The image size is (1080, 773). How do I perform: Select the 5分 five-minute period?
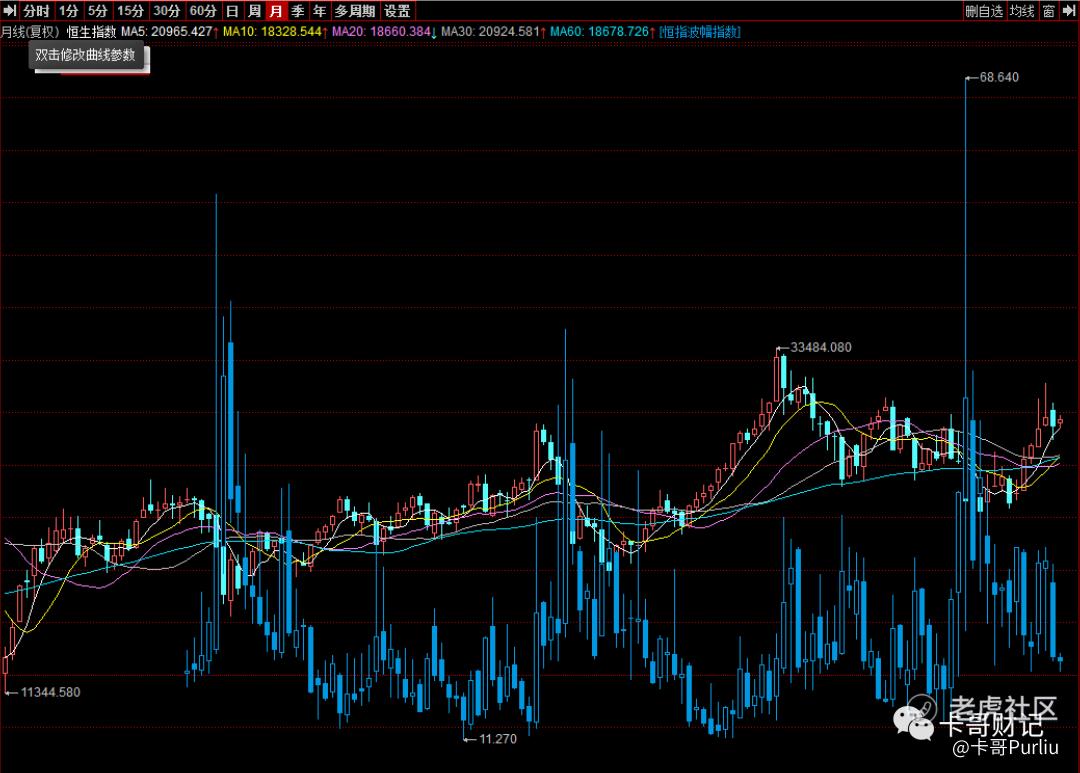pos(98,10)
